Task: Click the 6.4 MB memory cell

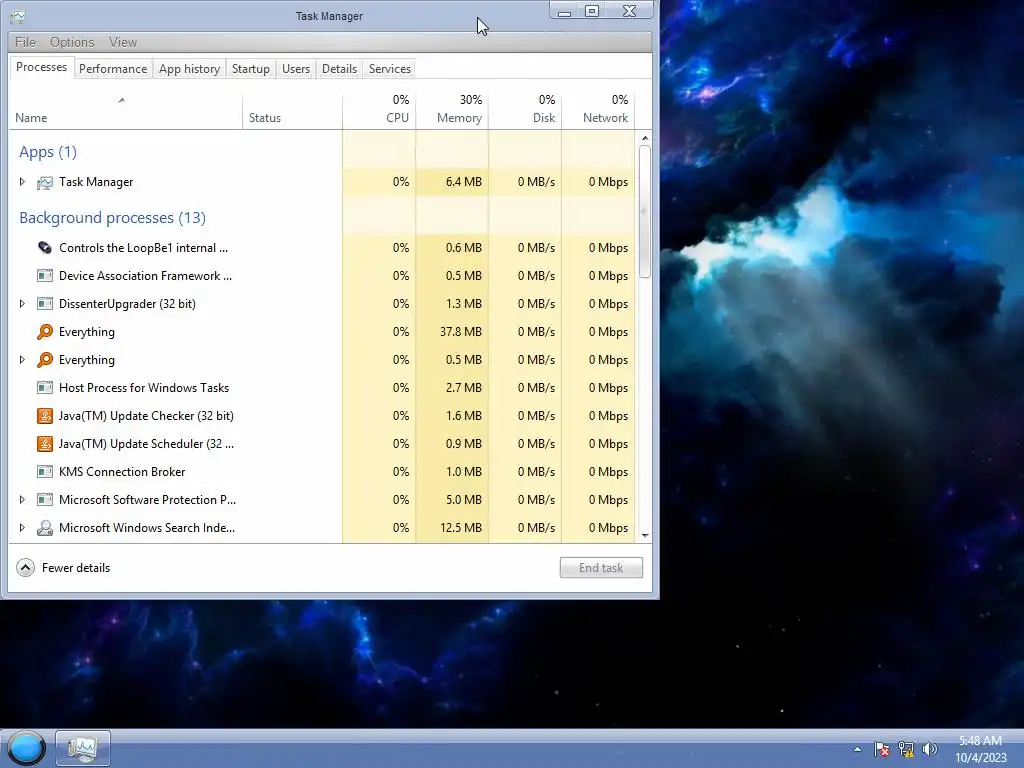Action: tap(452, 182)
